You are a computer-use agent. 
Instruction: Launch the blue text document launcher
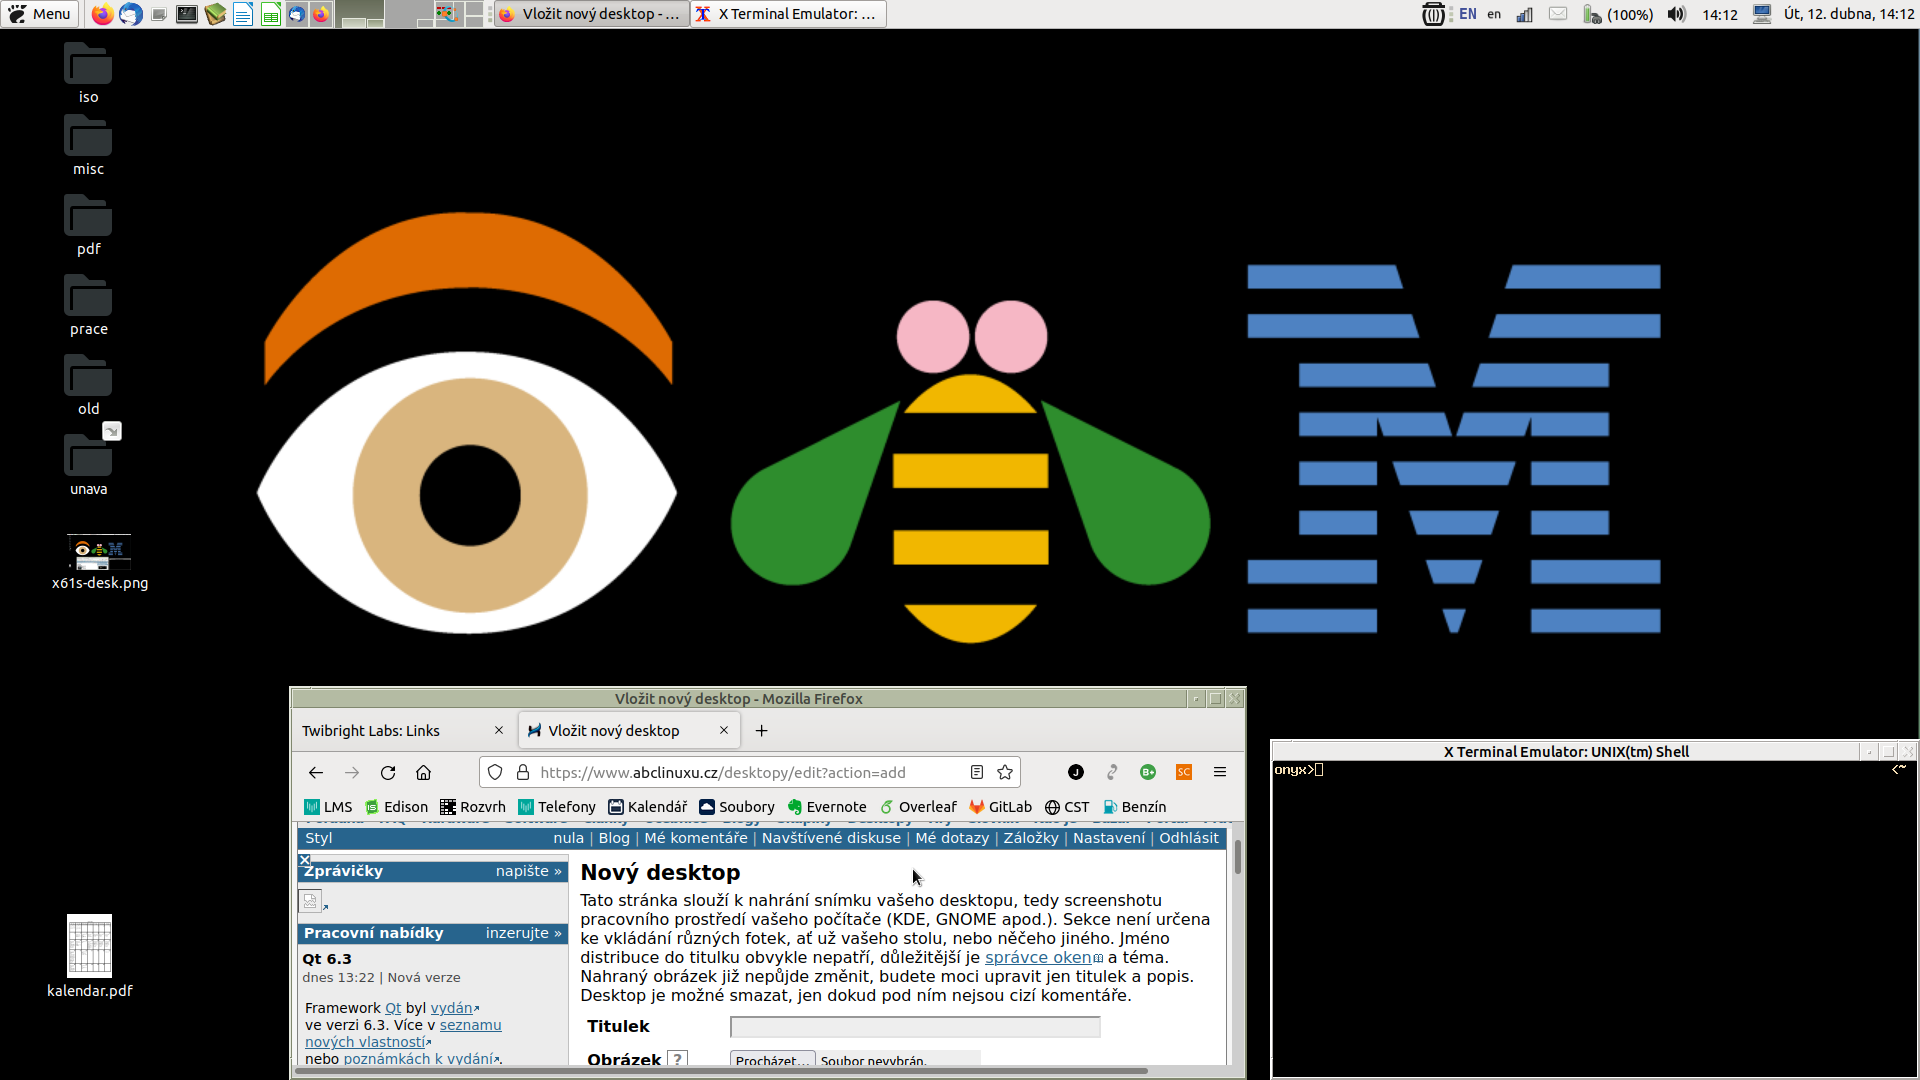[x=243, y=14]
